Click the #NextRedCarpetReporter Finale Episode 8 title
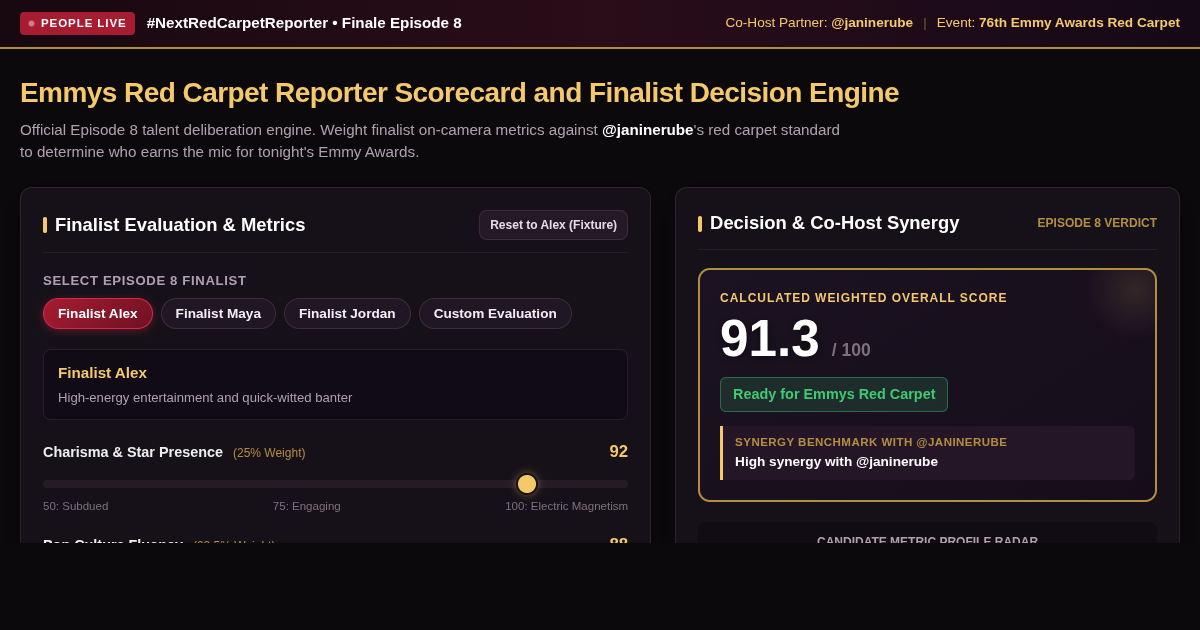Screen dimensions: 1200x630 point(304,22)
